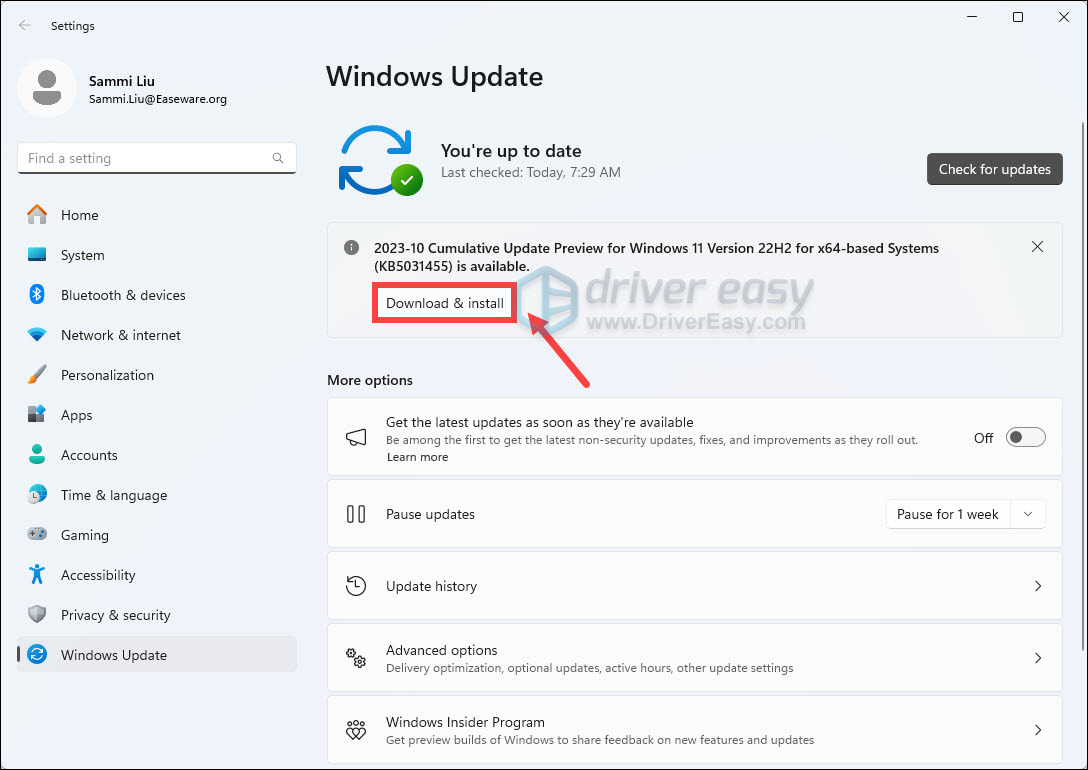Expand the Pause for 1 week dropdown arrow
1088x770 pixels.
point(1028,514)
